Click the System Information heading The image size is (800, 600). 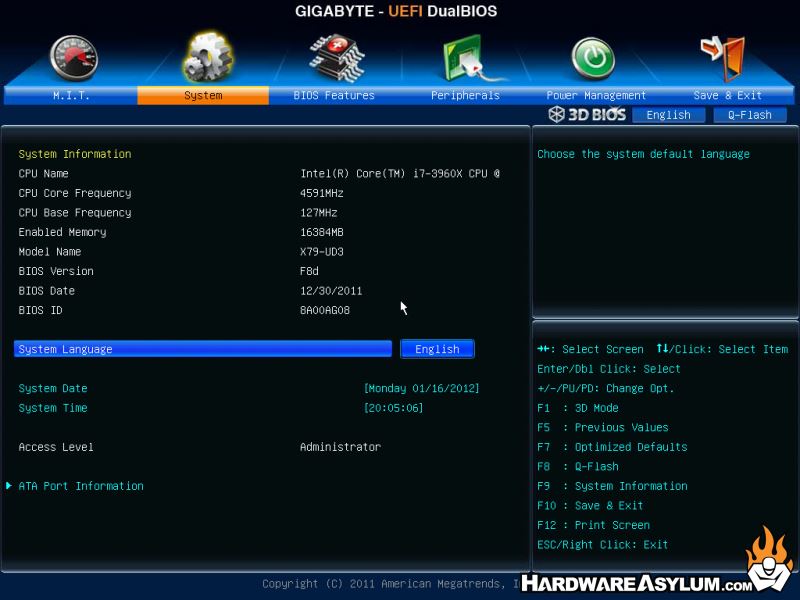point(74,154)
